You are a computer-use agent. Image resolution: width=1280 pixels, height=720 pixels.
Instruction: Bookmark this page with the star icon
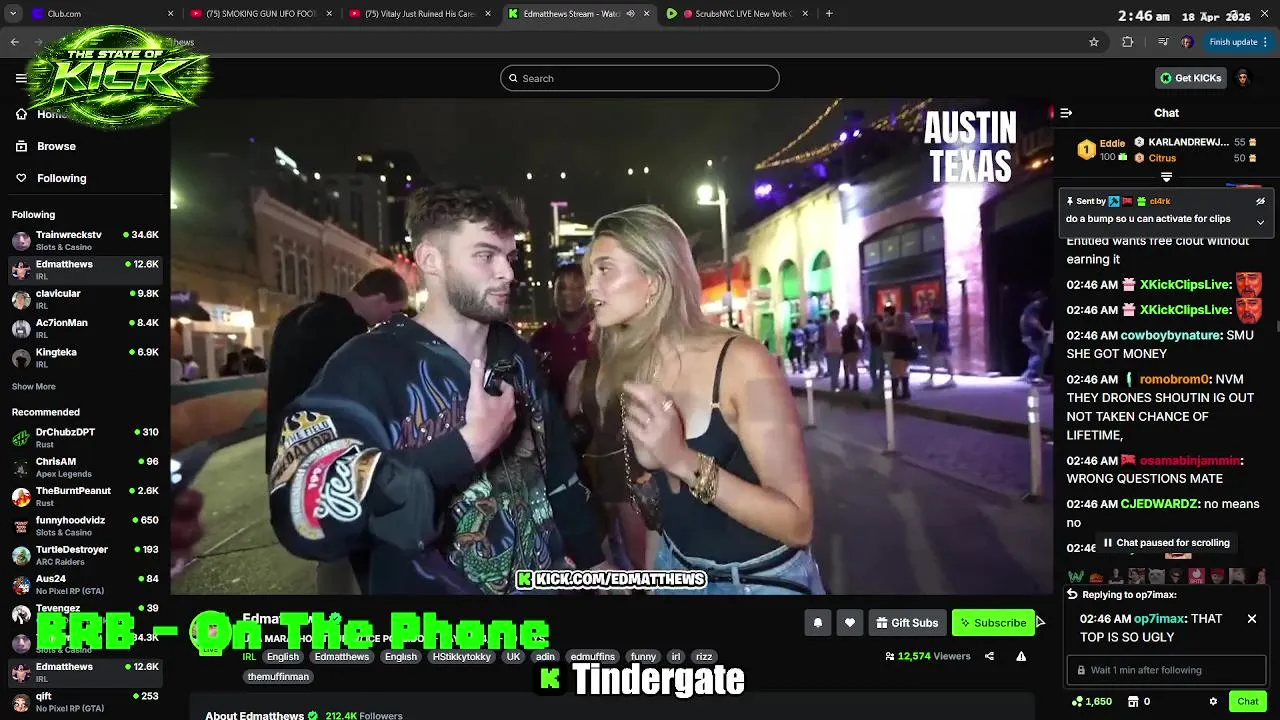click(1094, 42)
